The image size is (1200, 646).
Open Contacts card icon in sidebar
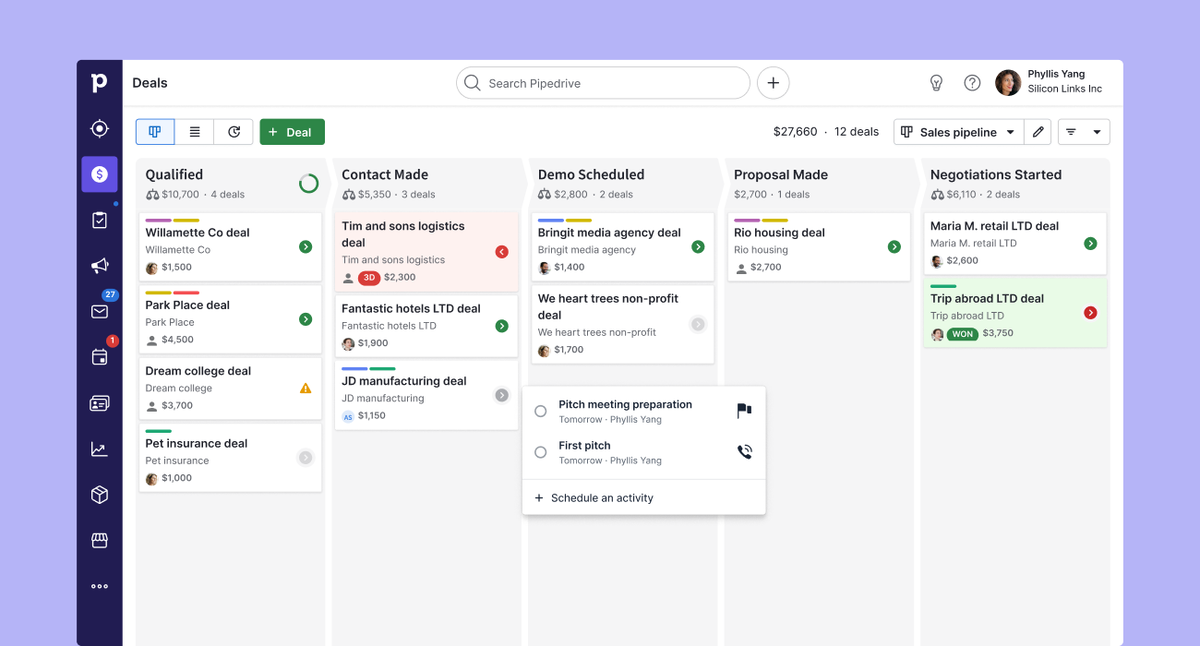coord(99,403)
